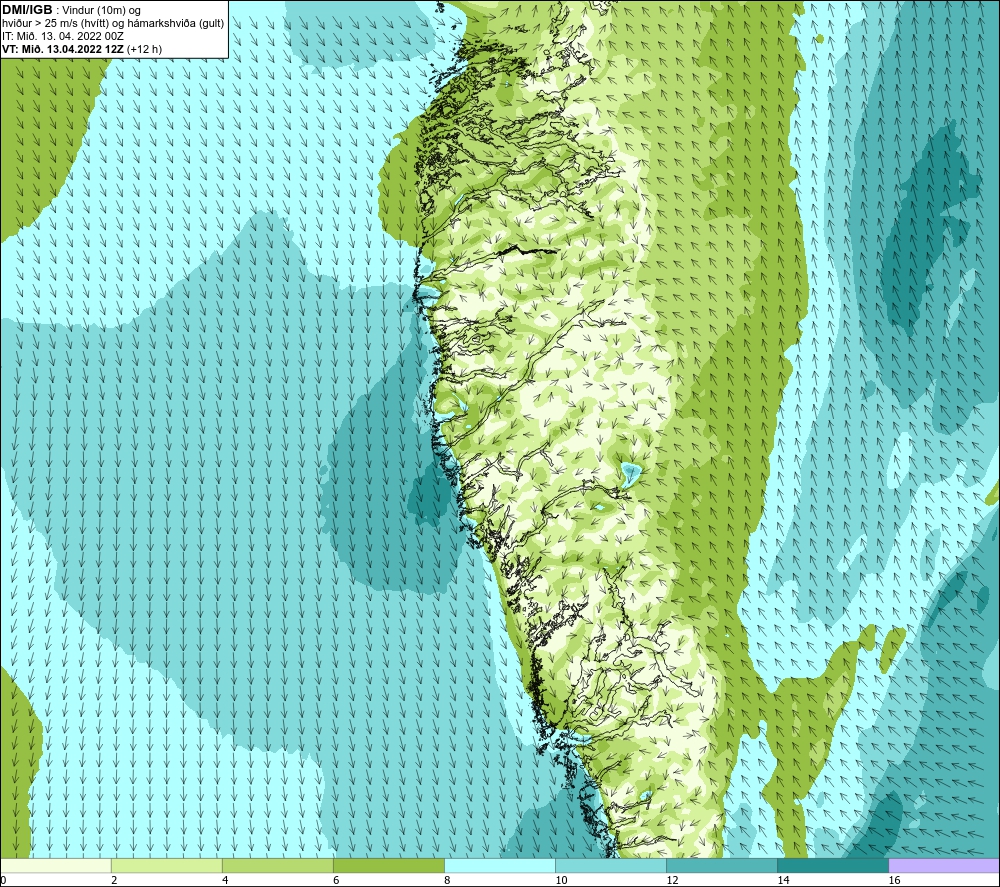Click the "DMI/IGB : Vindur (10m) og" title line

click(x=71, y=10)
